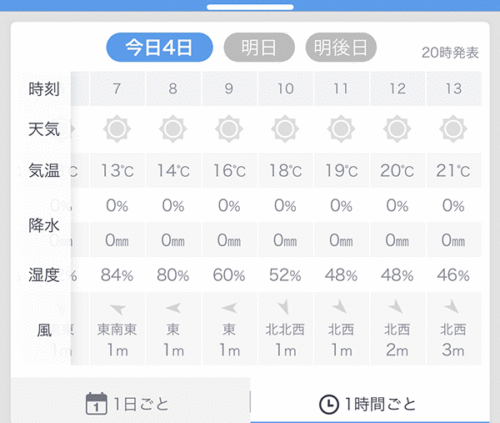The image size is (500, 423).
Task: Tap the hour 12 column header
Action: (397, 89)
